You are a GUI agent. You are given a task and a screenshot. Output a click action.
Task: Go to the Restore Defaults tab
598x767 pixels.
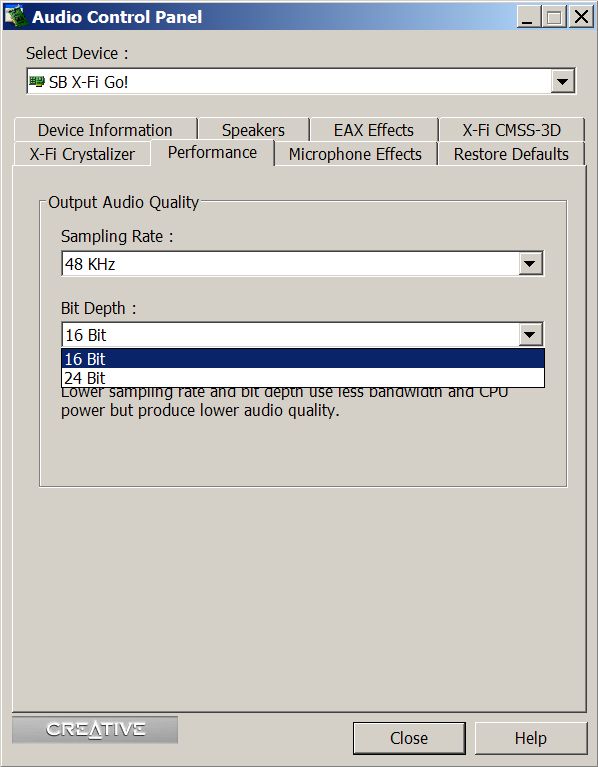coord(511,154)
